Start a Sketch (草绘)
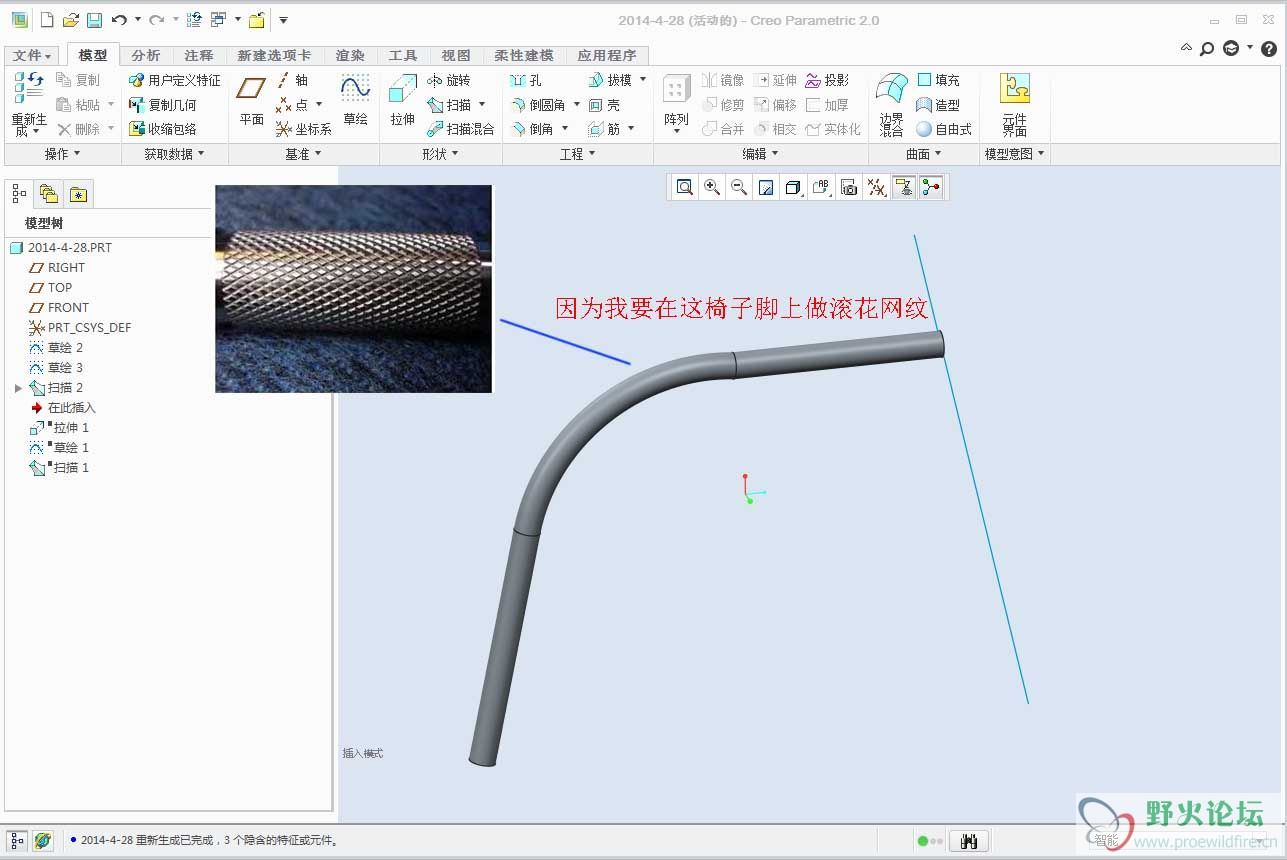 point(355,101)
